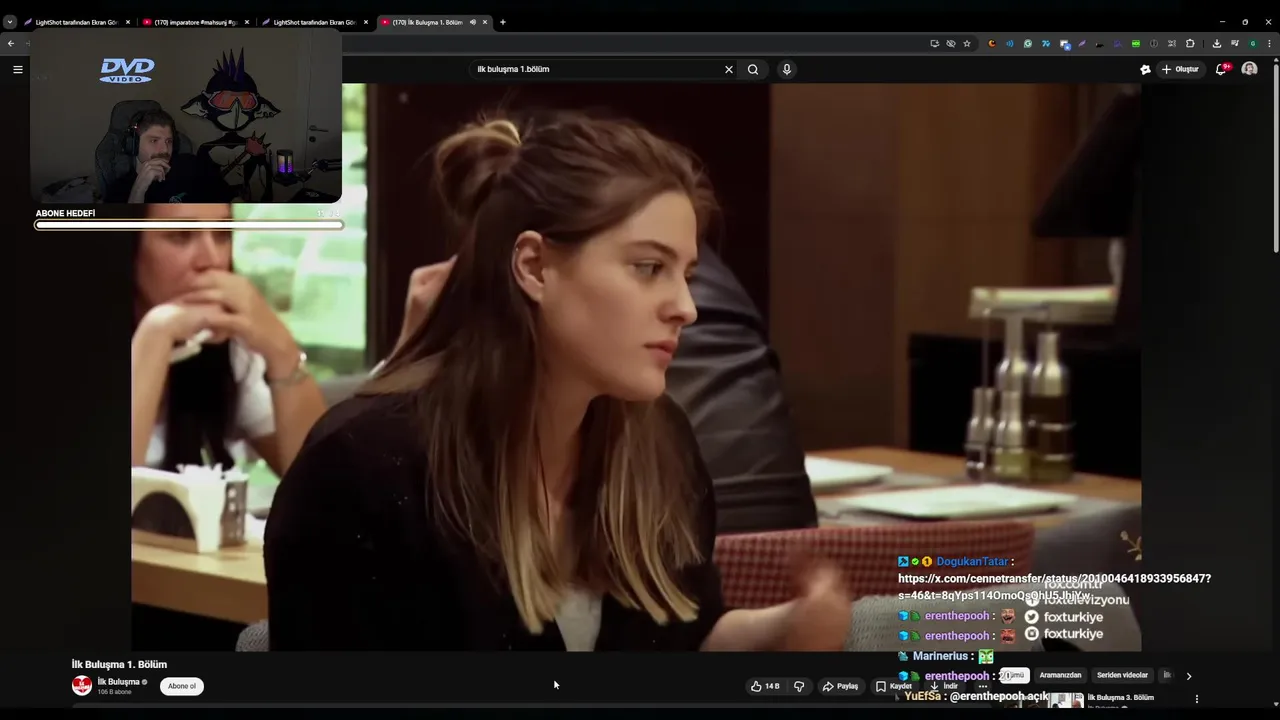Bookmark this page with the star icon
Image resolution: width=1280 pixels, height=720 pixels.
[967, 43]
